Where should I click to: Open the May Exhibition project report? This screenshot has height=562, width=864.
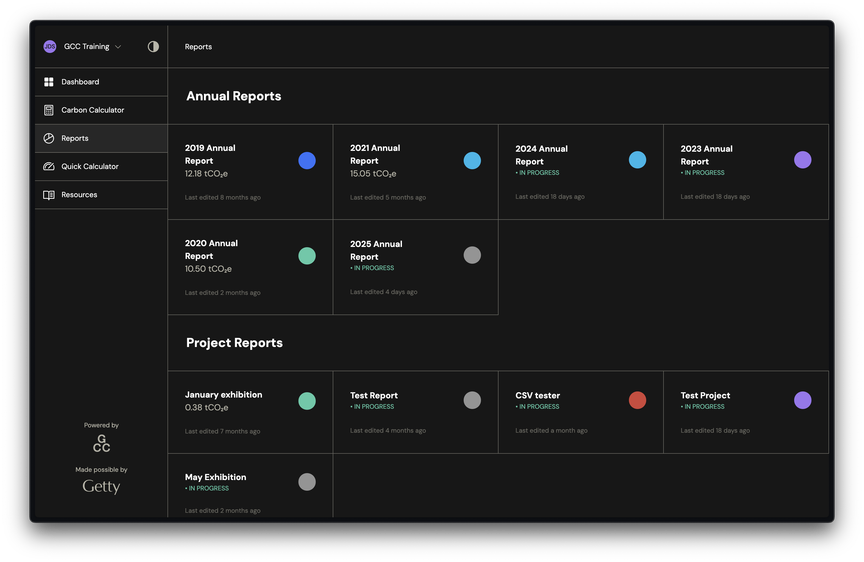tap(215, 477)
